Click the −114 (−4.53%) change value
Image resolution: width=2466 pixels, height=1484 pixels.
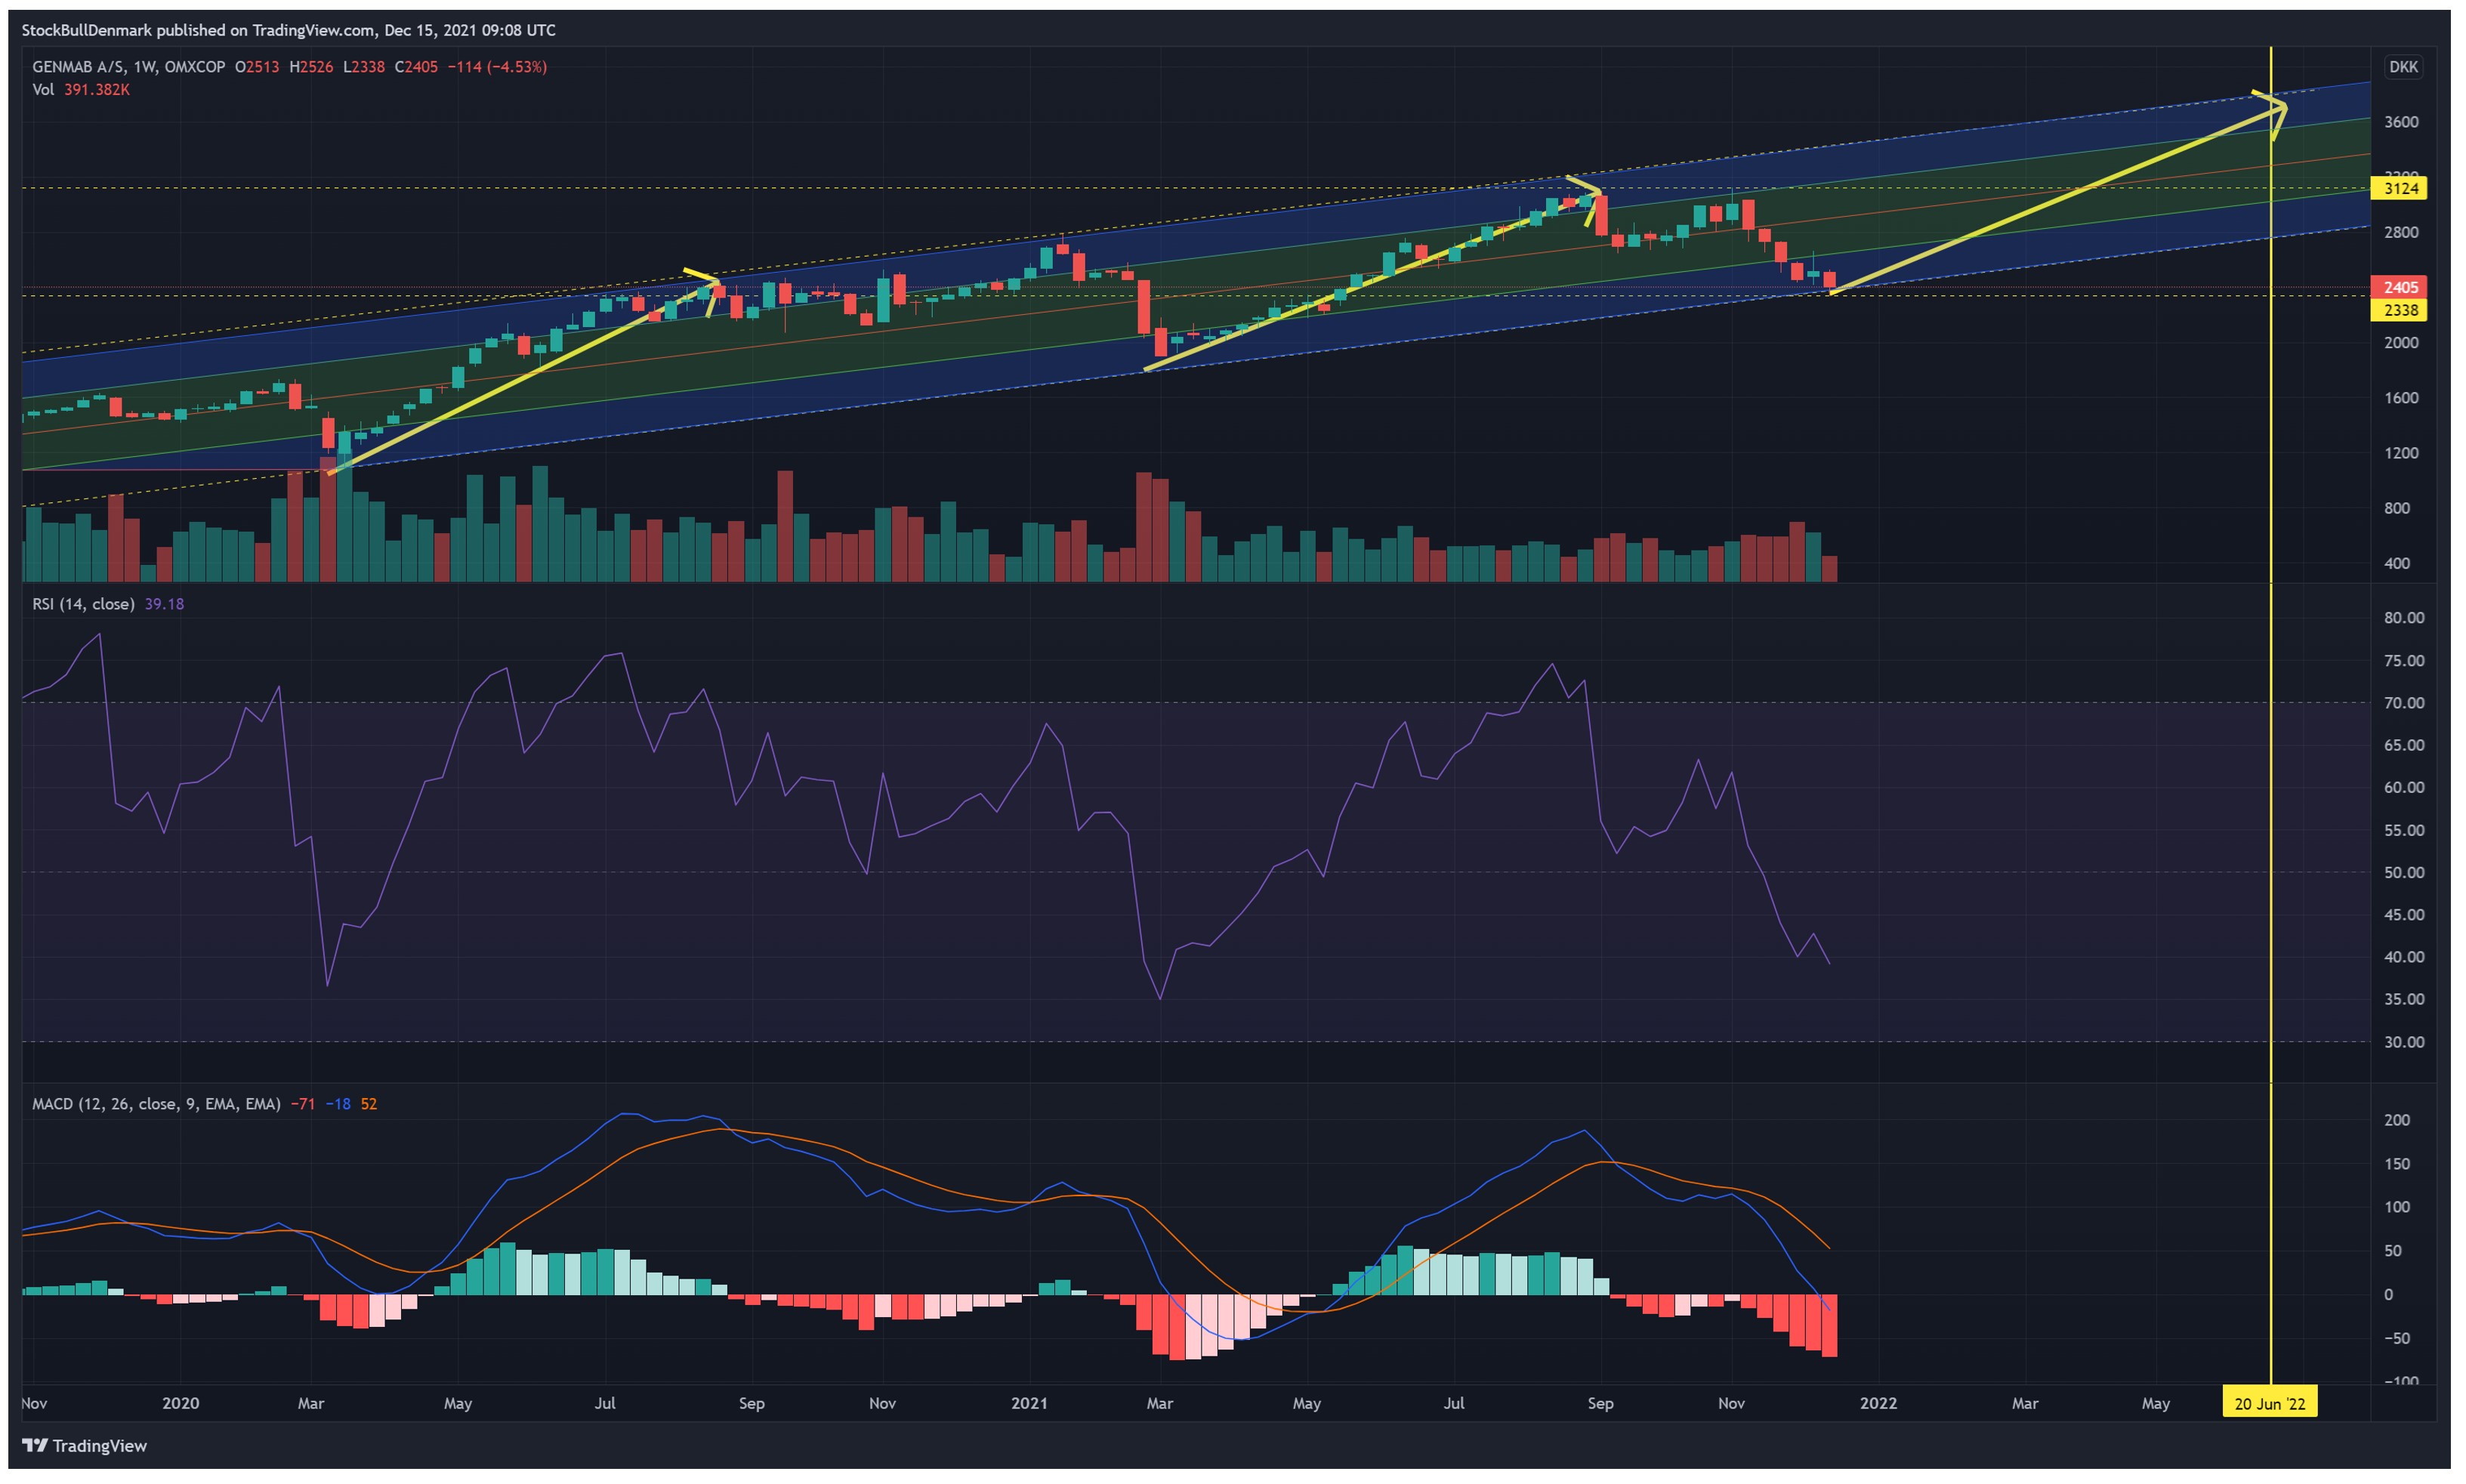coord(496,67)
